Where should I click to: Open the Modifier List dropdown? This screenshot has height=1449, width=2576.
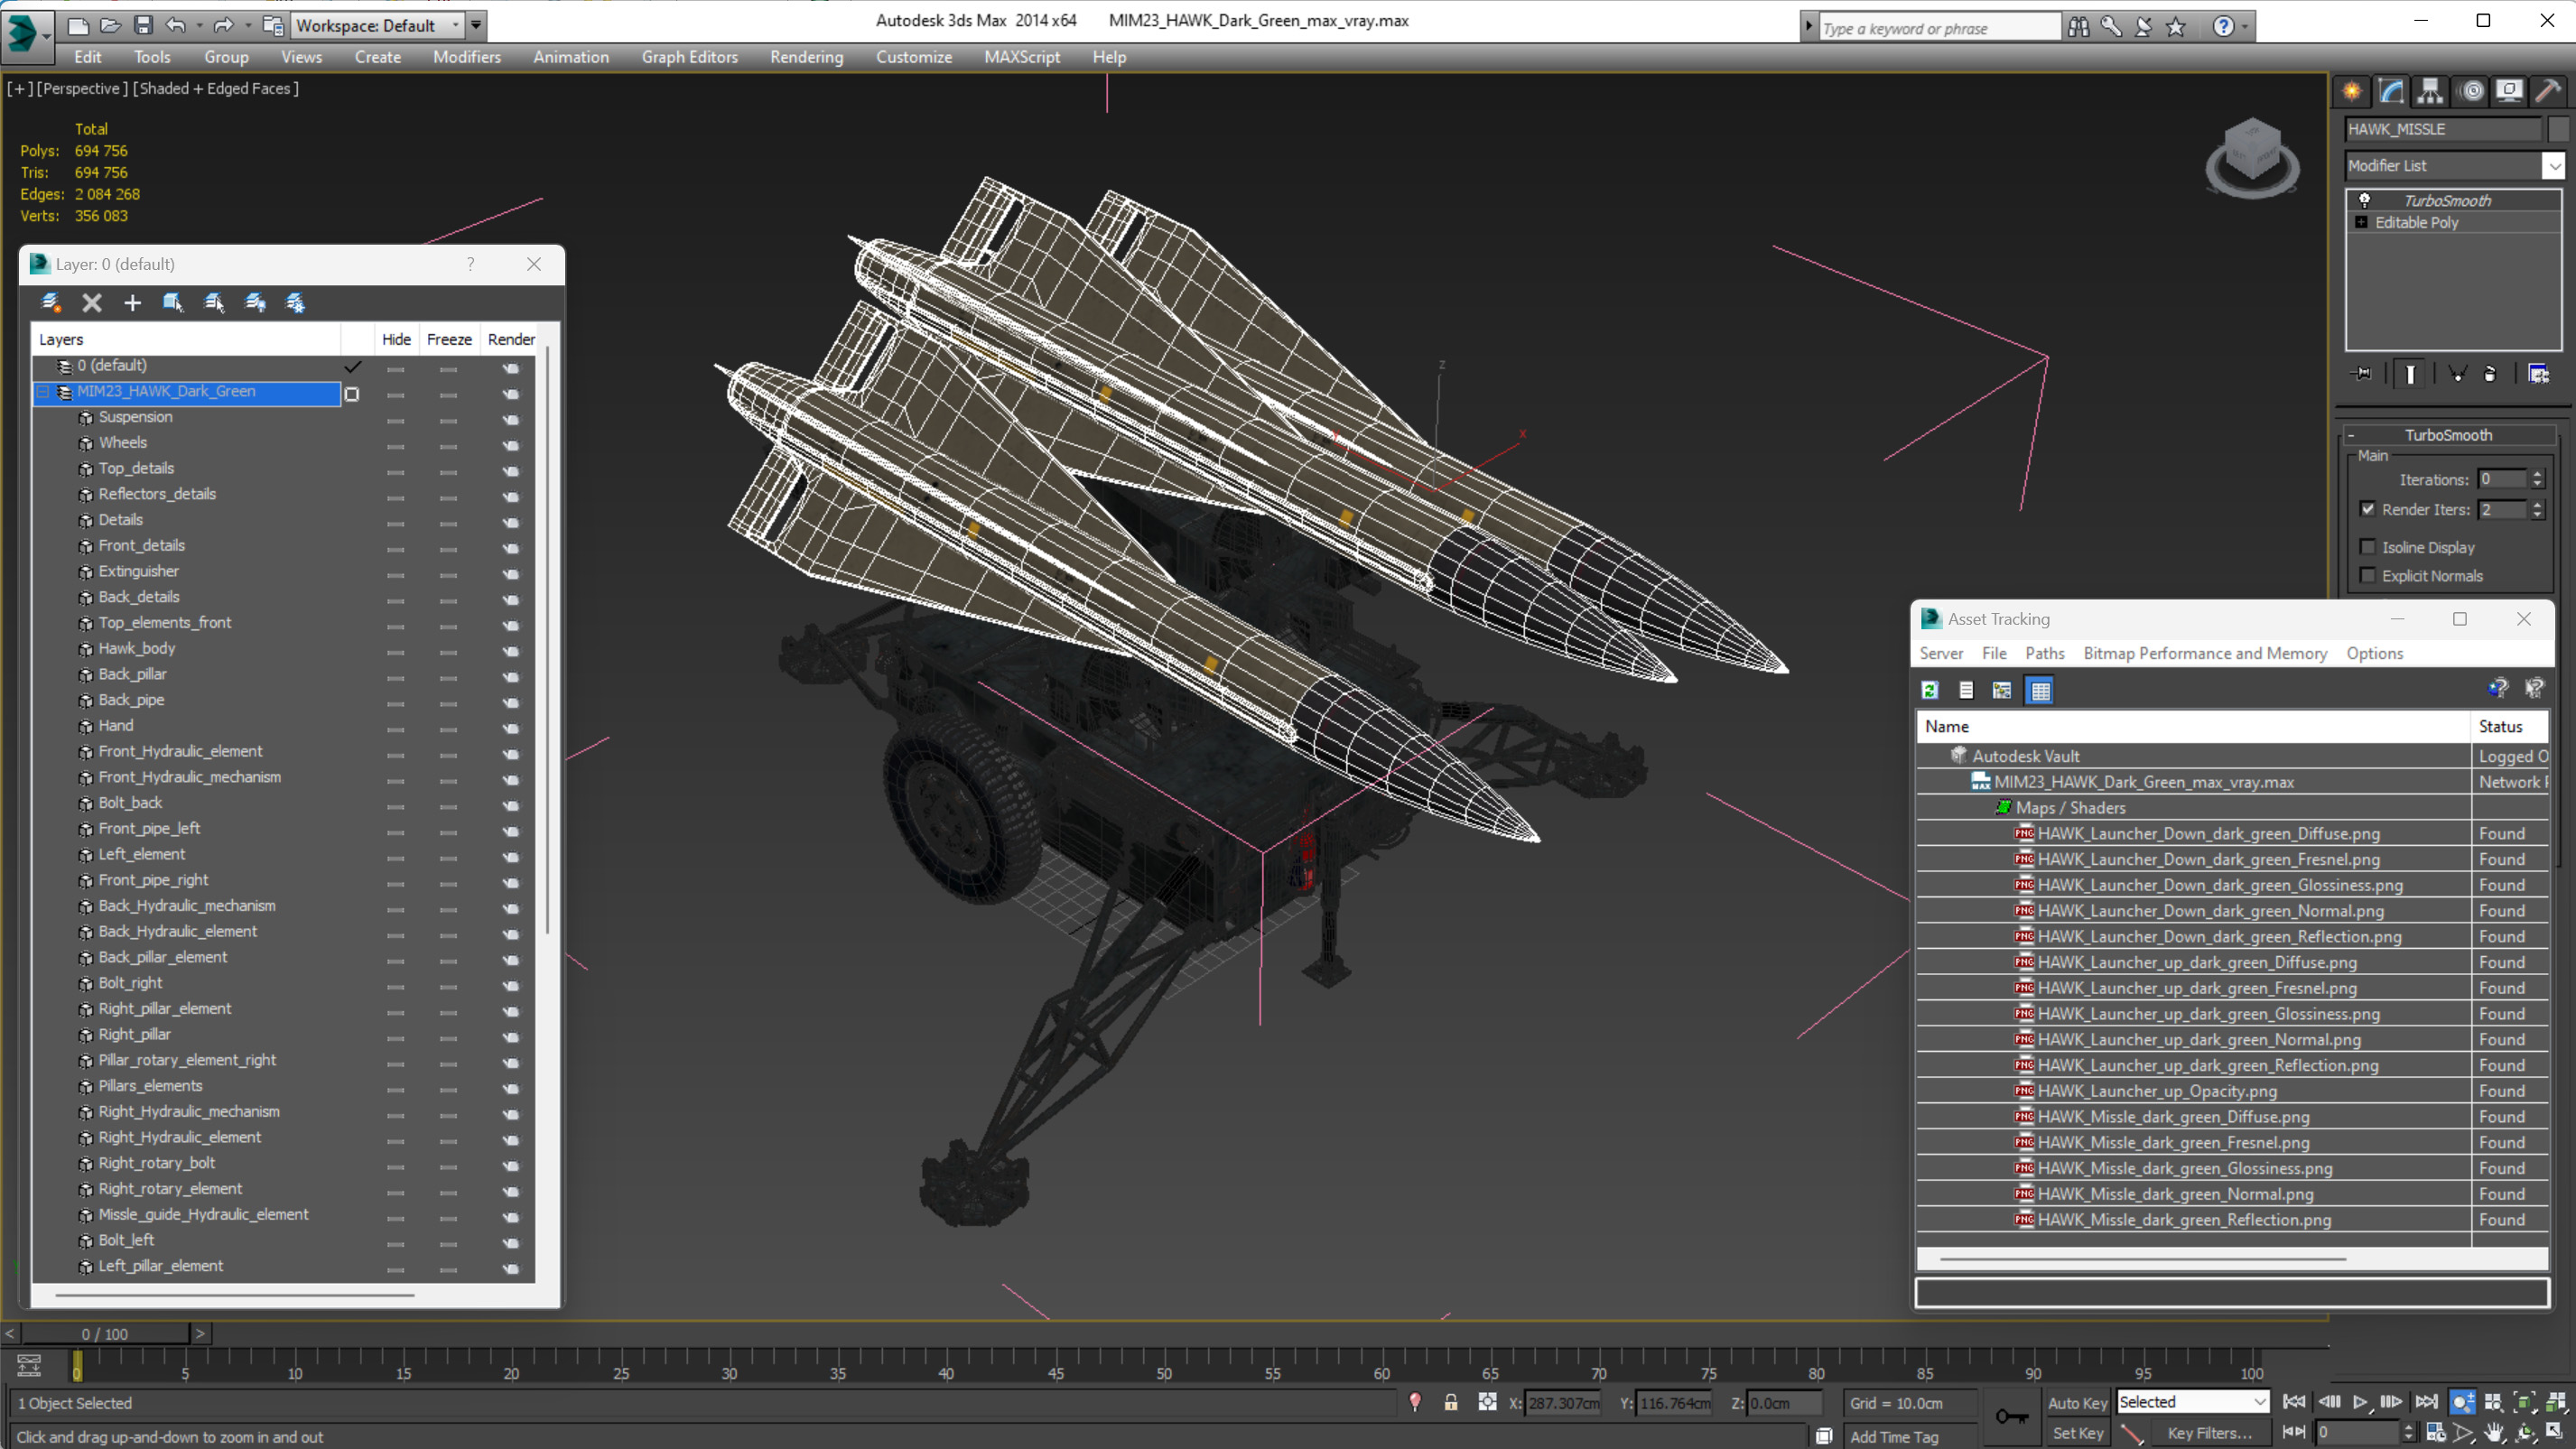(2554, 166)
